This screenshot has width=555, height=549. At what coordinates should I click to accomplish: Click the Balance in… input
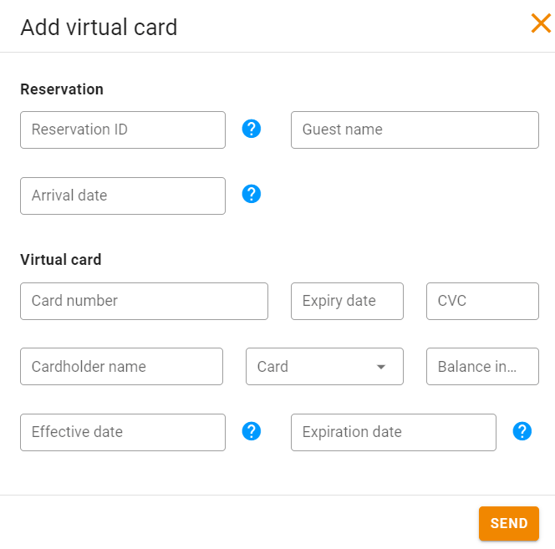[482, 366]
